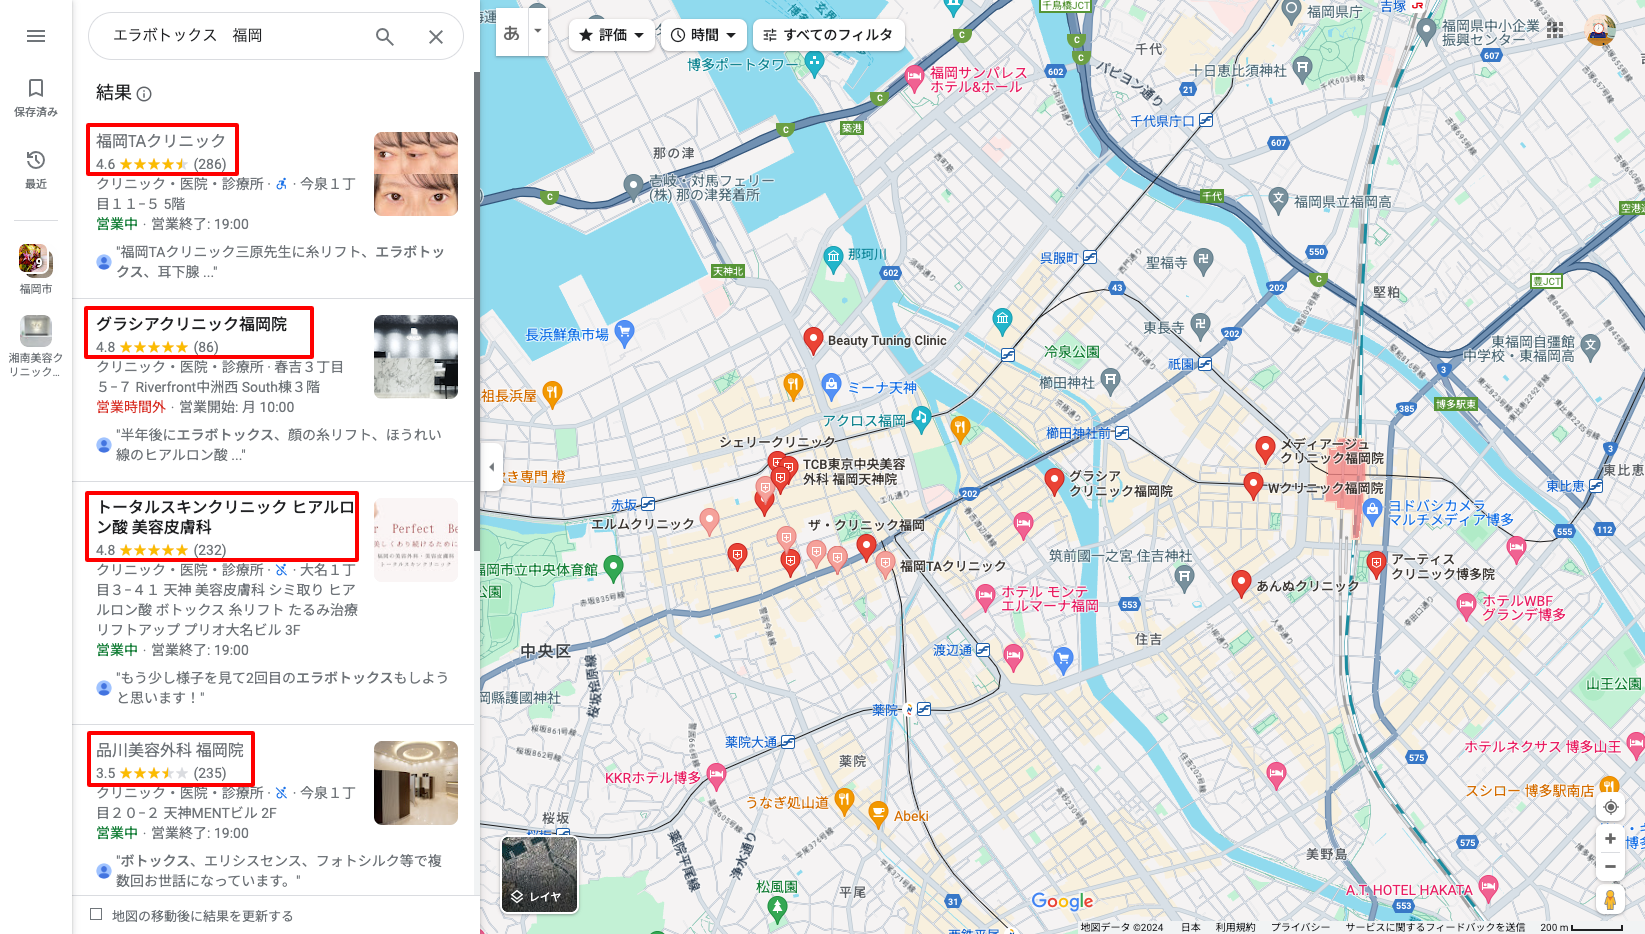Open the 湘南美容クリニック recent shortcut

point(36,346)
